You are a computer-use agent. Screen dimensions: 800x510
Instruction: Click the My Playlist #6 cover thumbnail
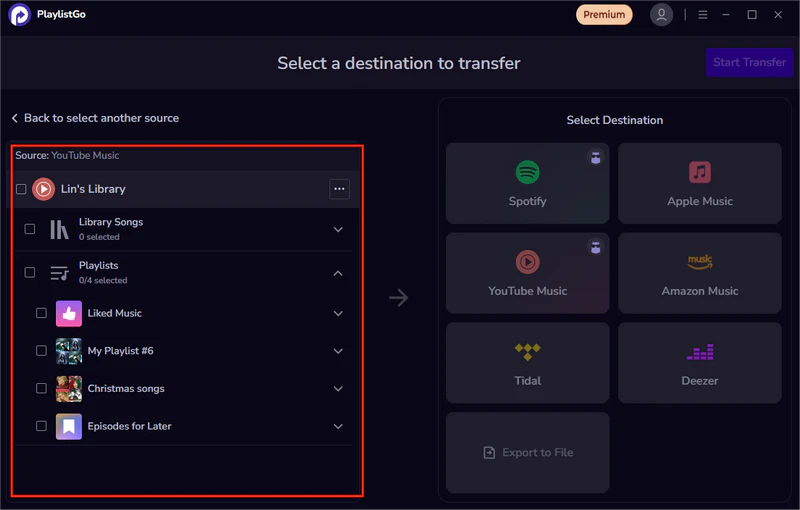click(x=69, y=351)
